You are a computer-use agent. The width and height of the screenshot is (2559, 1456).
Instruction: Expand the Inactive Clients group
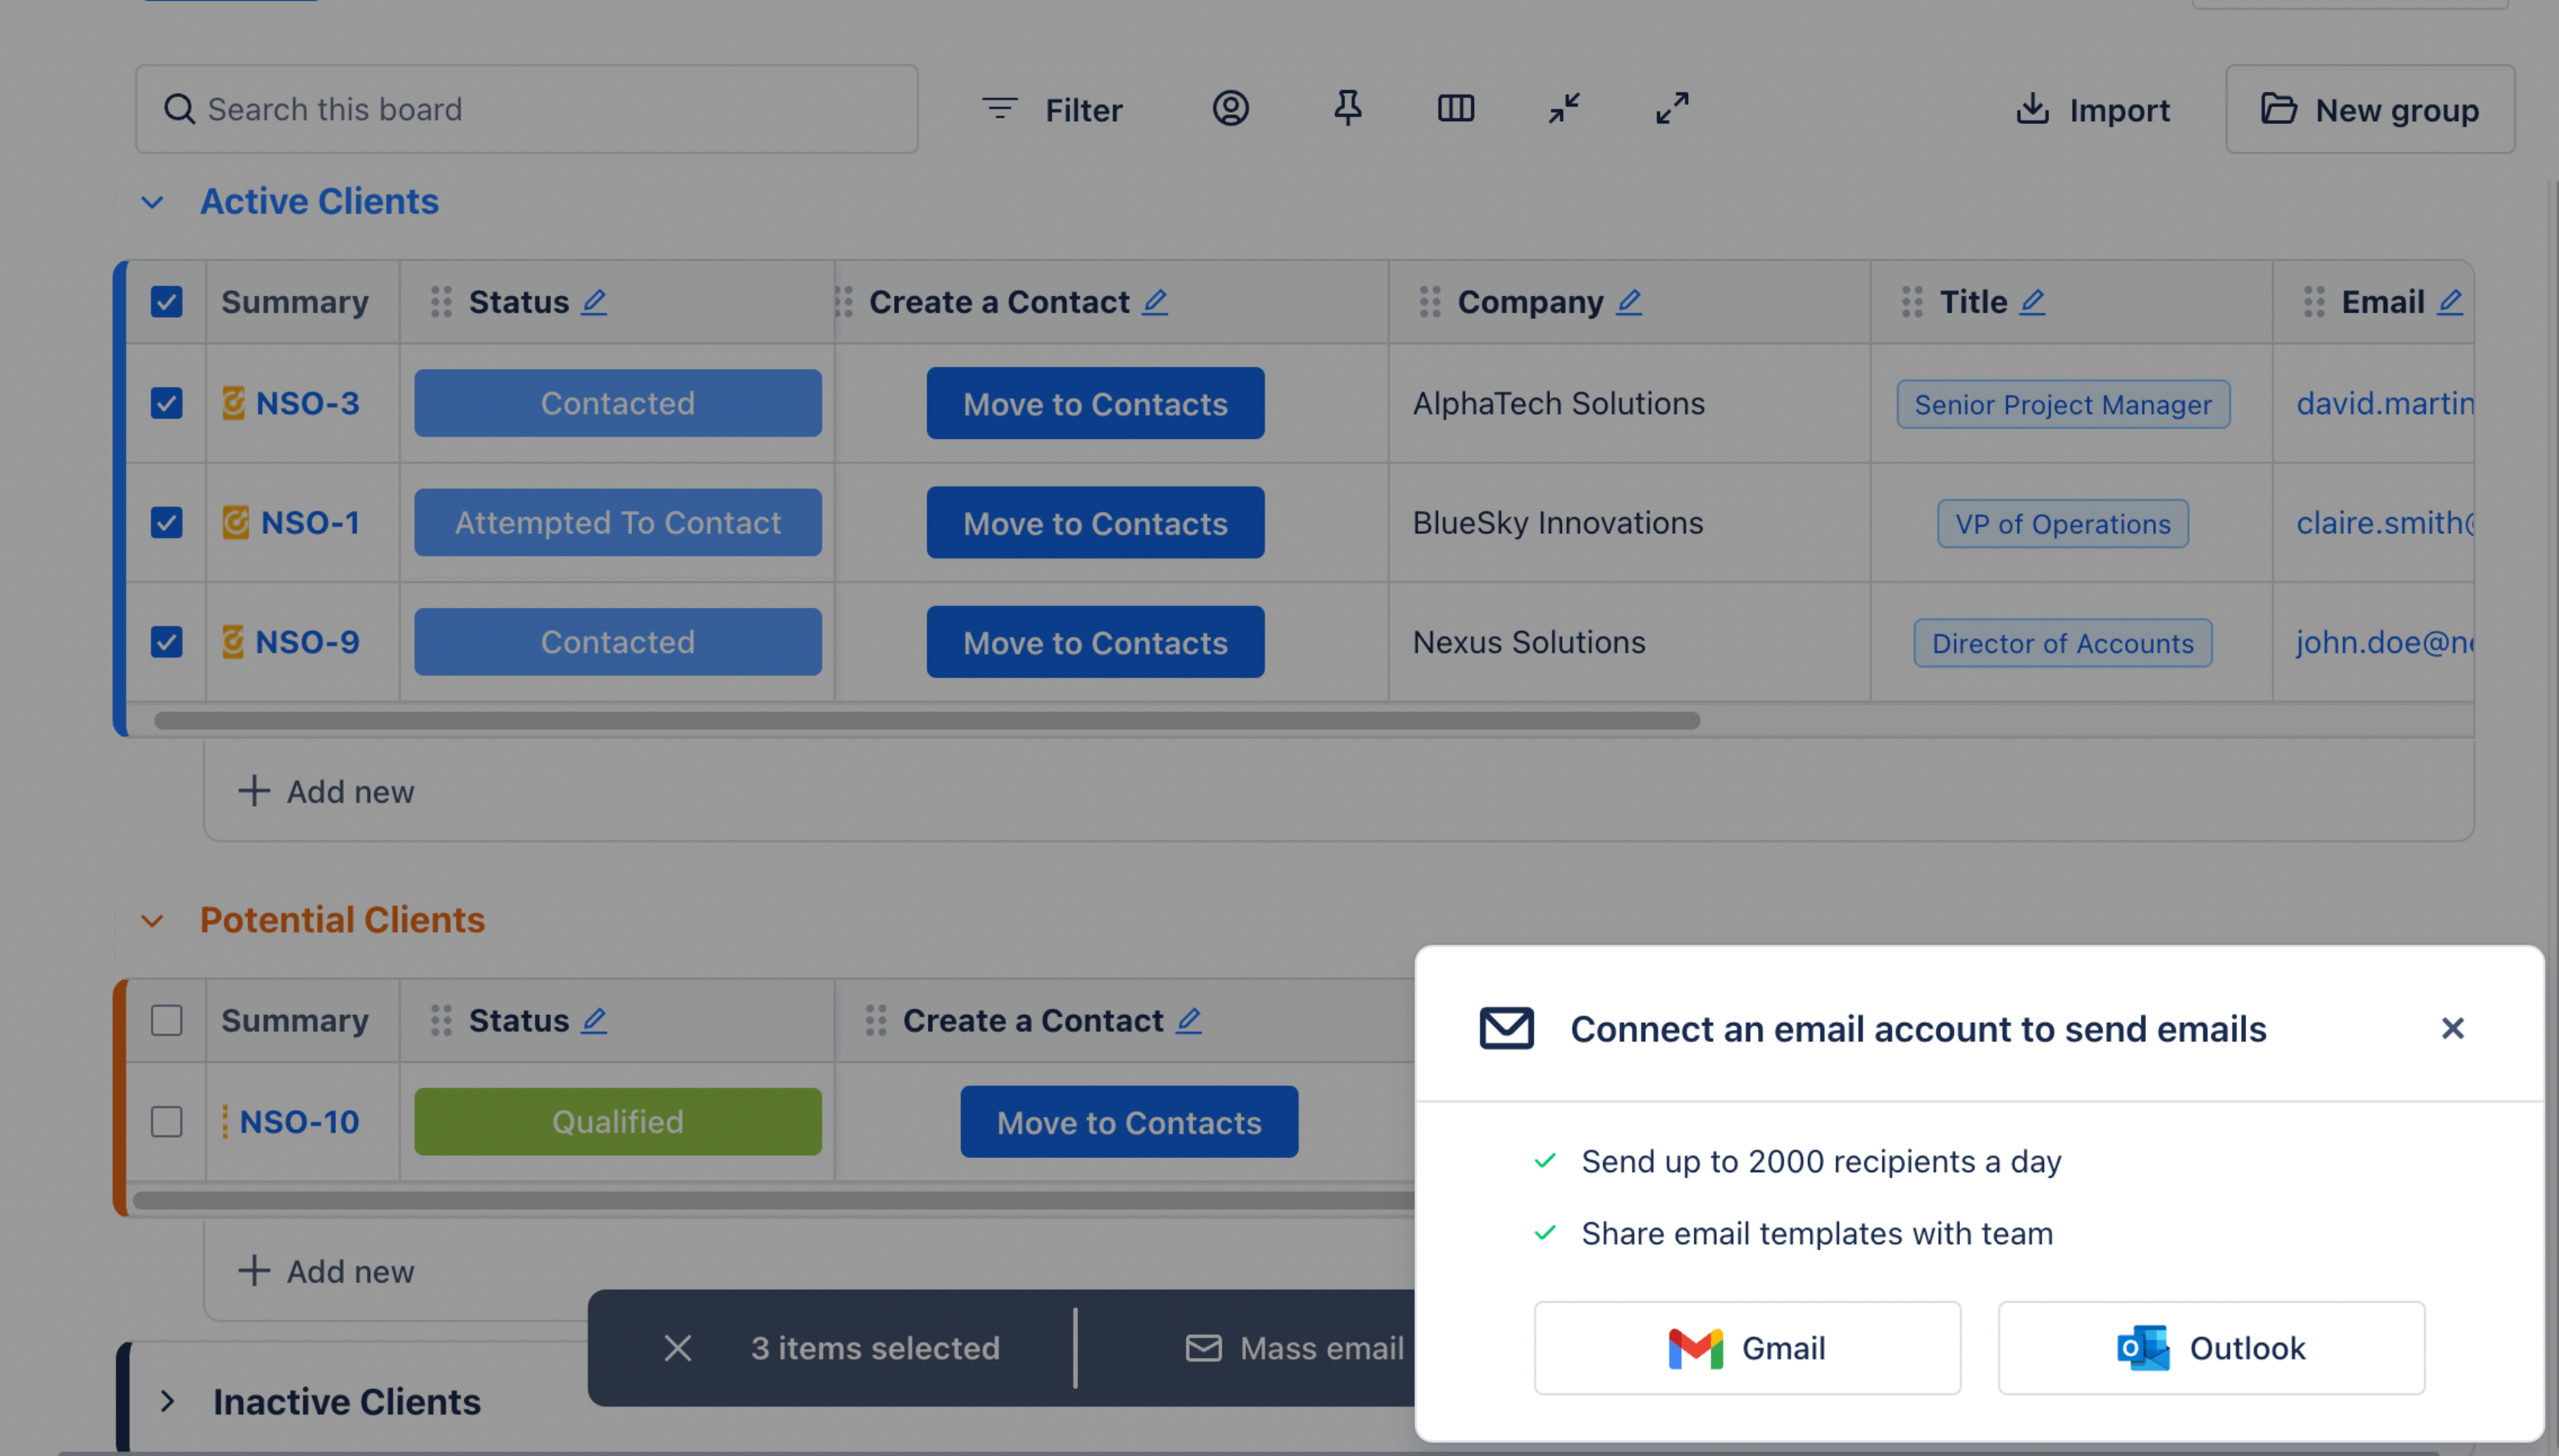pyautogui.click(x=168, y=1401)
